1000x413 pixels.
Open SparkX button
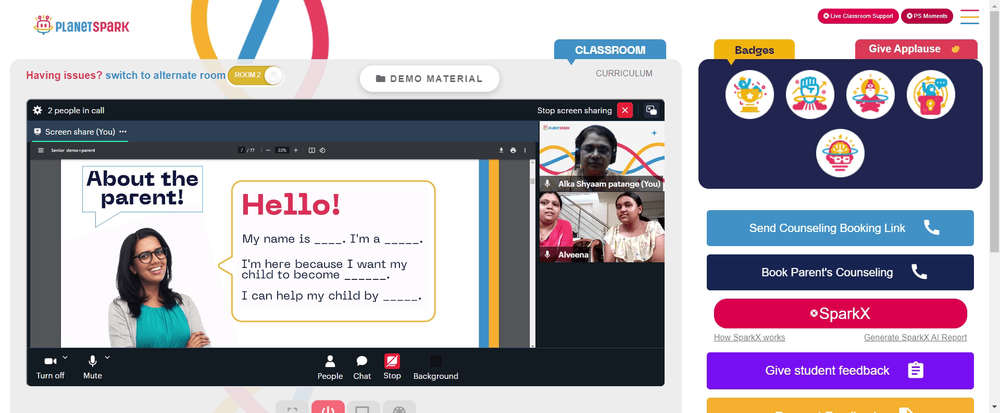click(x=840, y=314)
